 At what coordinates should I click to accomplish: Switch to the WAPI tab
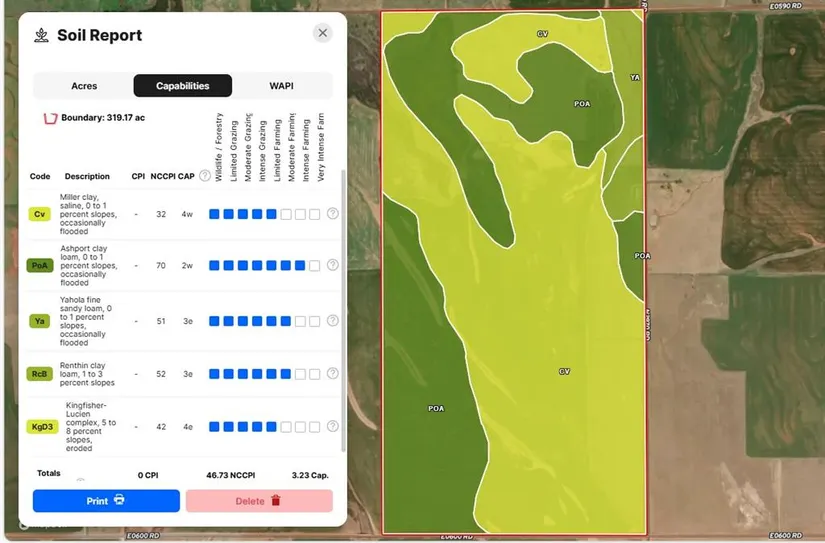[282, 86]
